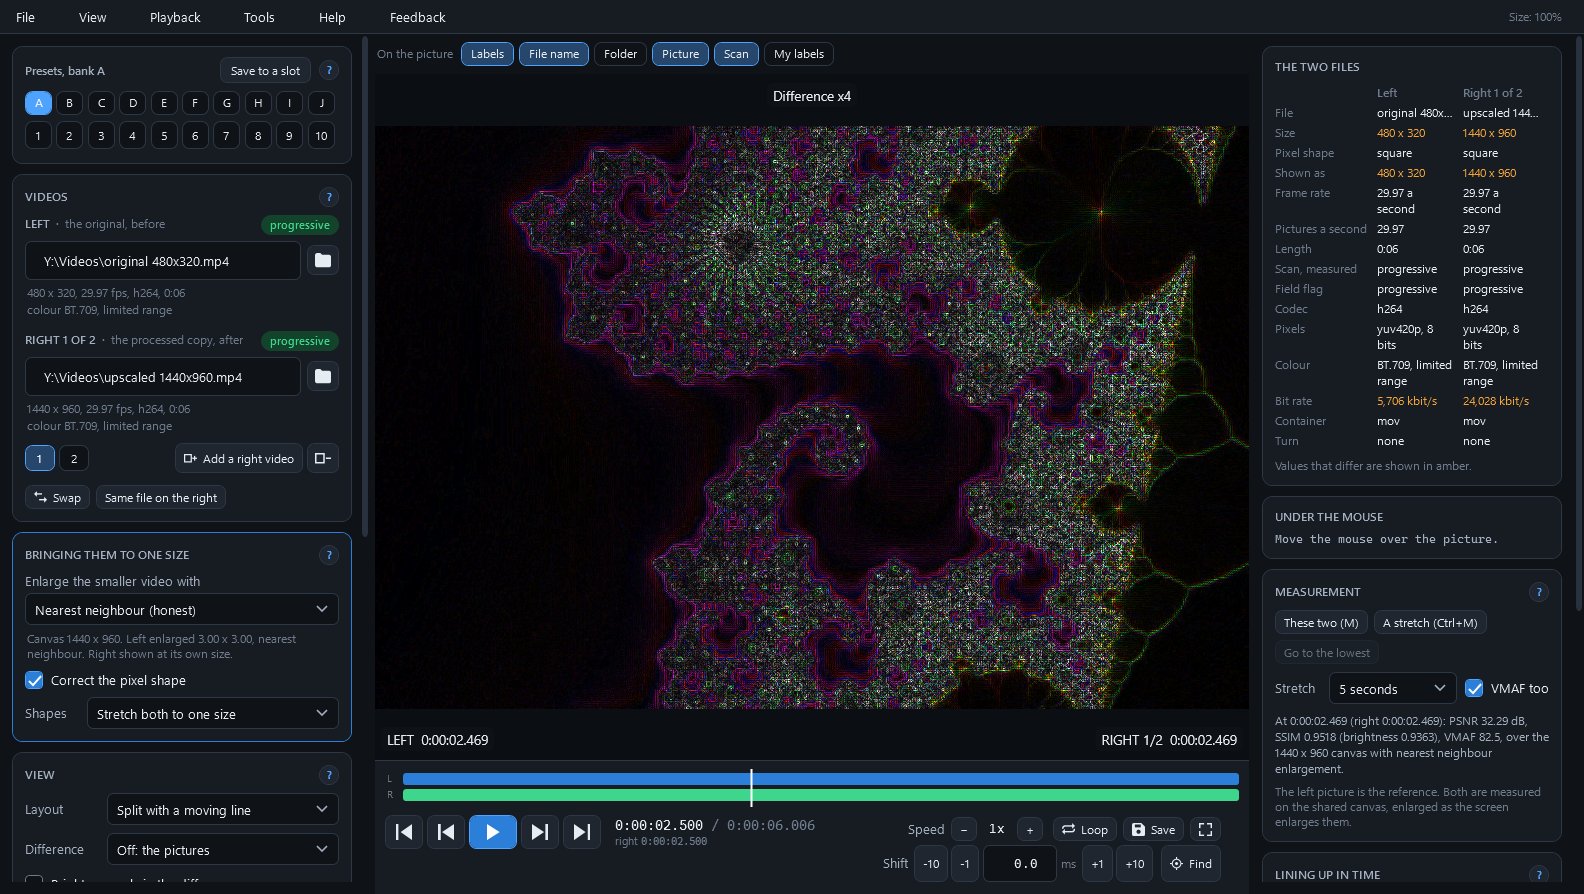
Task: Enable the Folder overlay chip
Action: pyautogui.click(x=620, y=54)
